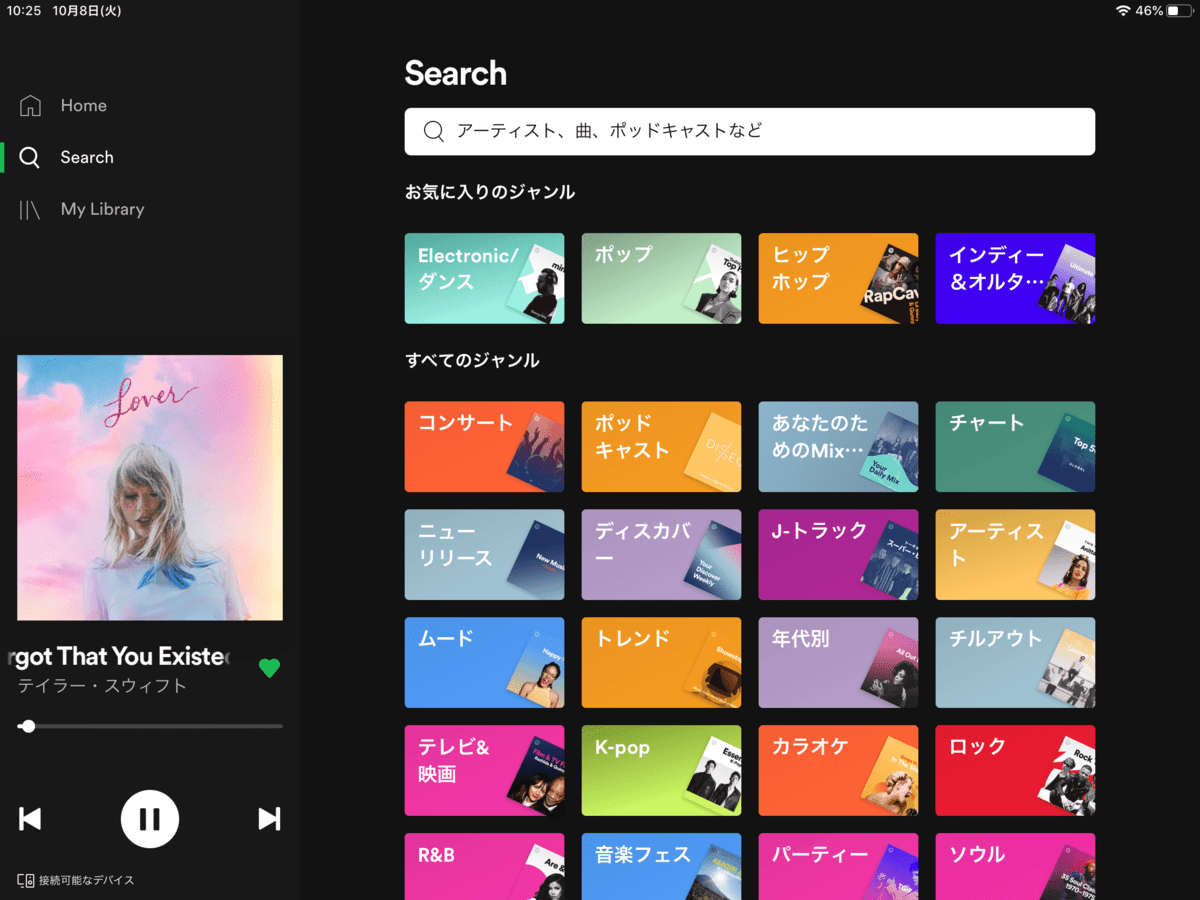Open the Lover album artwork
The width and height of the screenshot is (1200, 900).
tap(150, 488)
